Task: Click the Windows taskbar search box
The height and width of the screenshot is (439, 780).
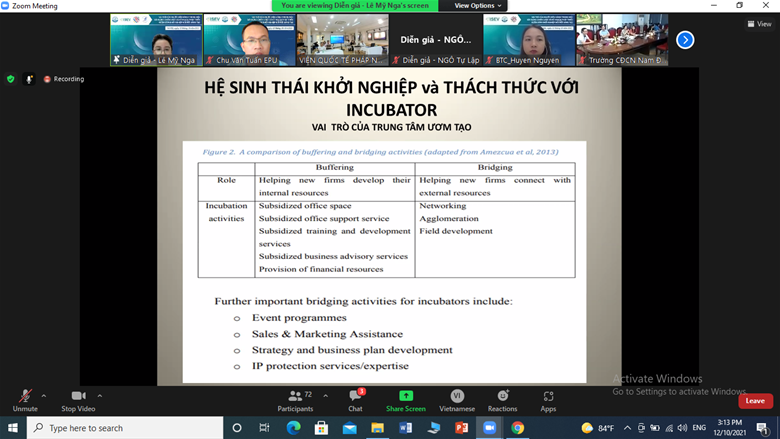Action: click(125, 428)
